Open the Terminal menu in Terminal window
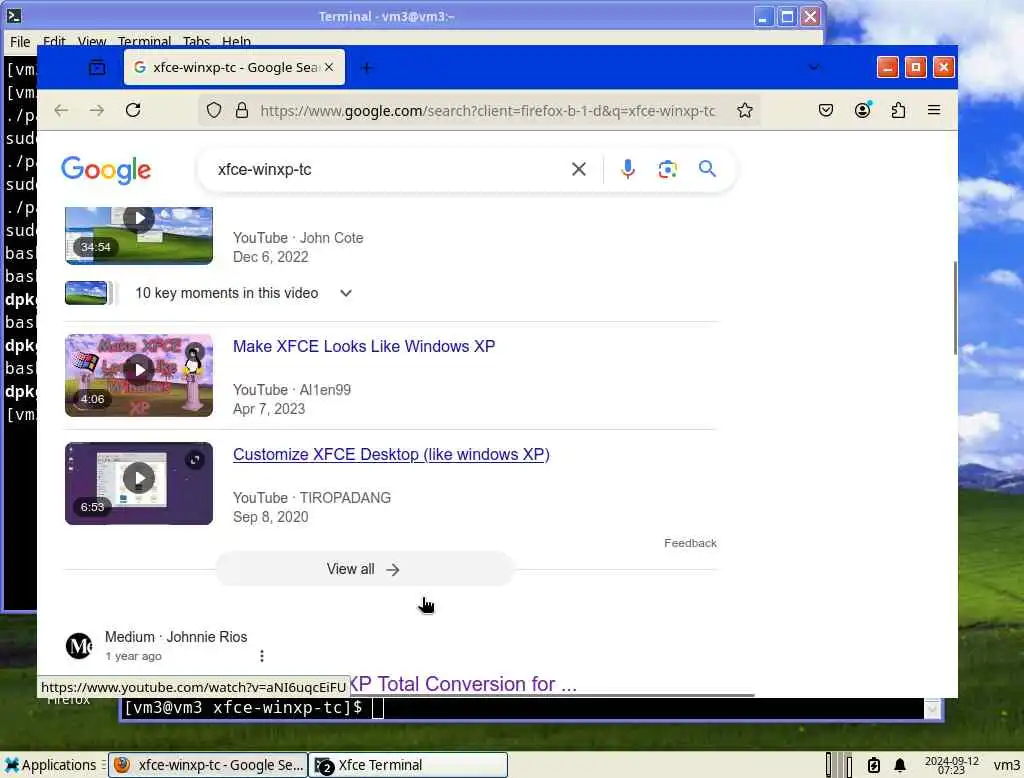Screen dimensions: 1024x778 click(x=144, y=41)
